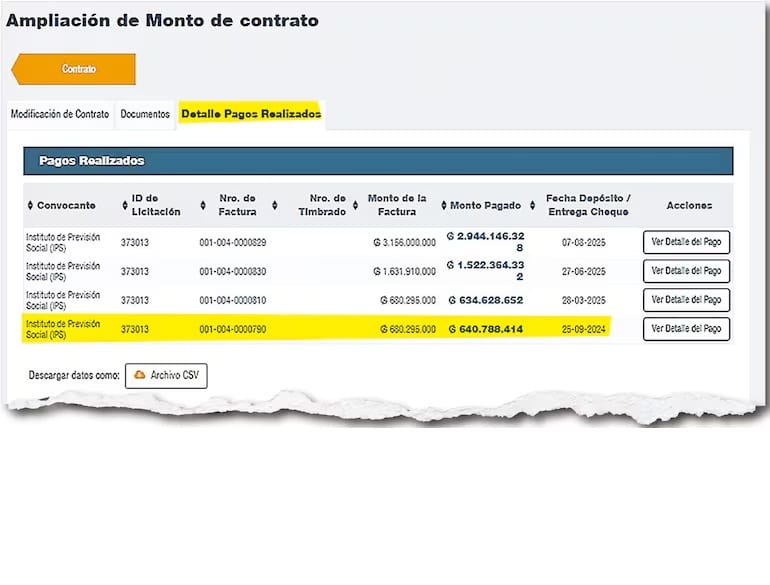
Task: Download data as Archivo CSV
Action: tap(166, 376)
